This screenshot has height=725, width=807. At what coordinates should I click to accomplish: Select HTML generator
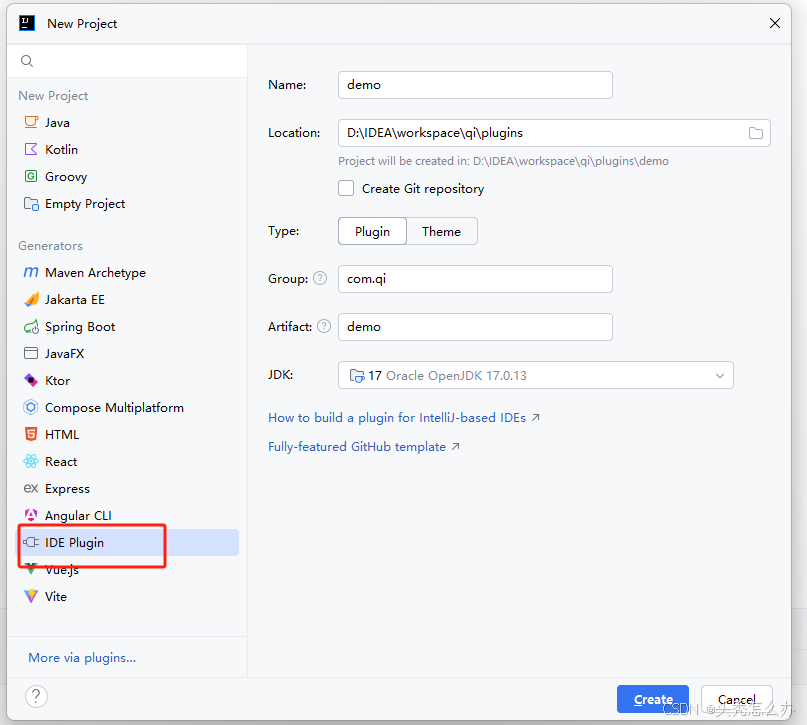coord(128,434)
